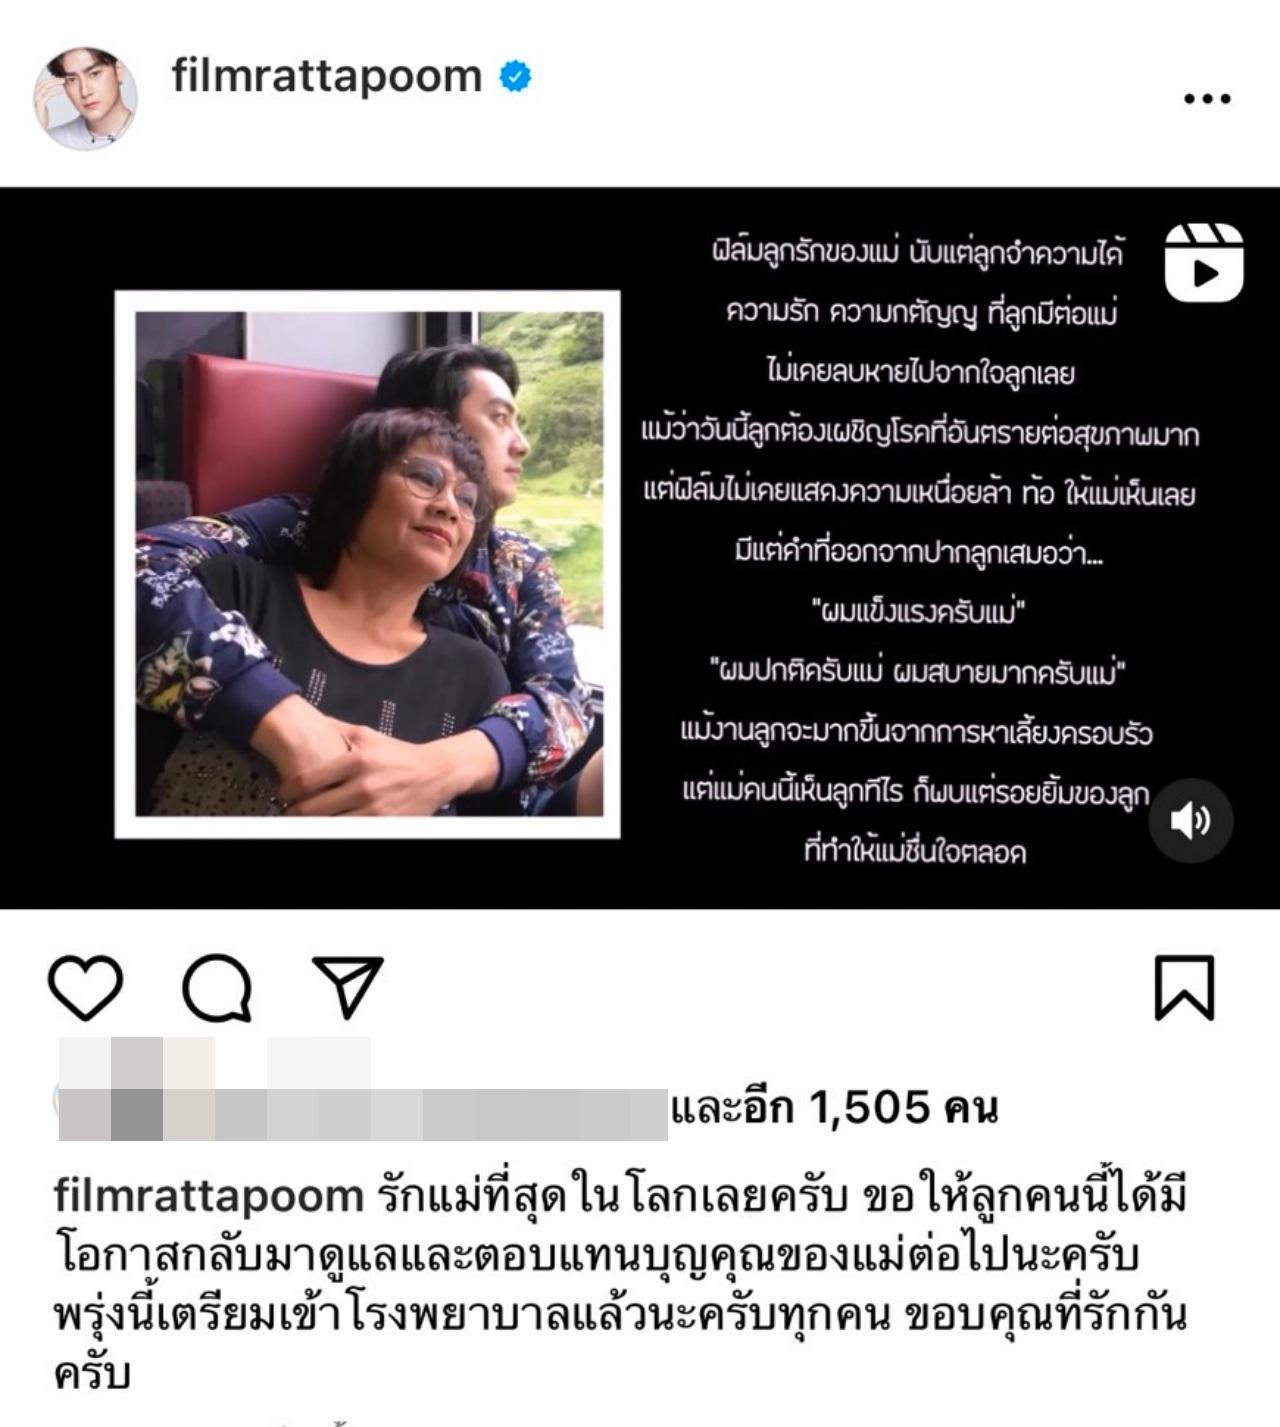View likes list via และอีก 1,505 คน
Viewport: 1280px width, 1427px height.
tap(835, 1108)
